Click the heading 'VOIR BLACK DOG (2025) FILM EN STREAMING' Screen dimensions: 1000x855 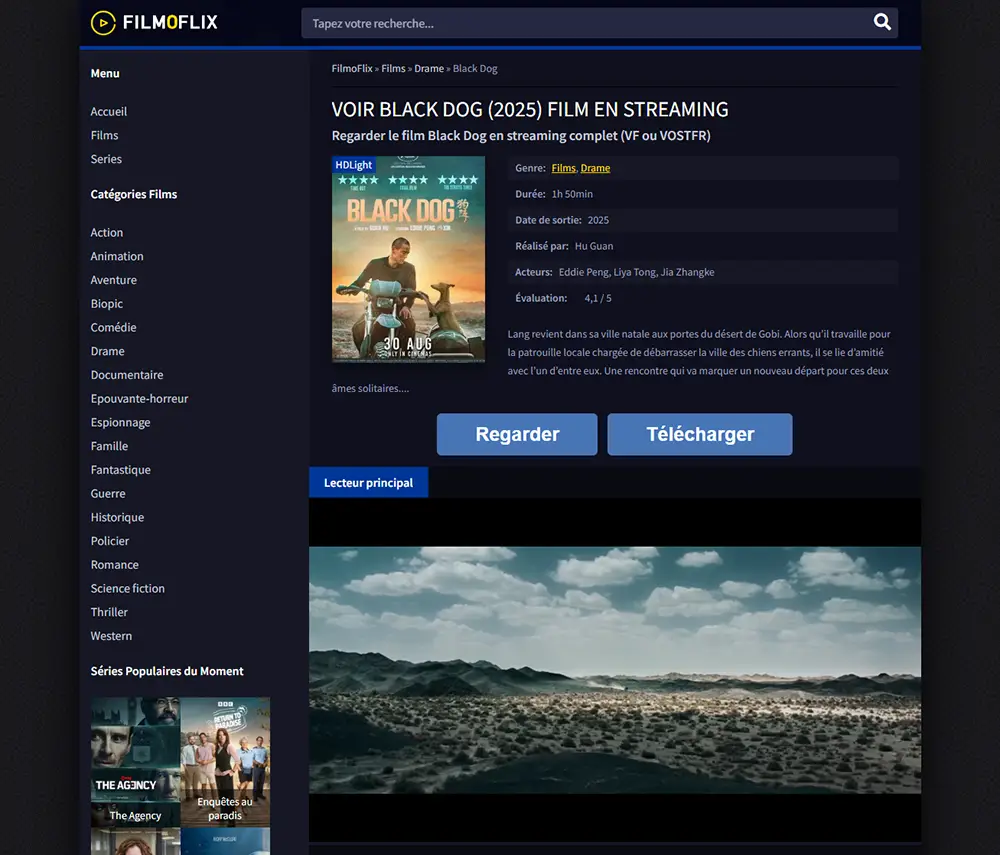tap(530, 110)
